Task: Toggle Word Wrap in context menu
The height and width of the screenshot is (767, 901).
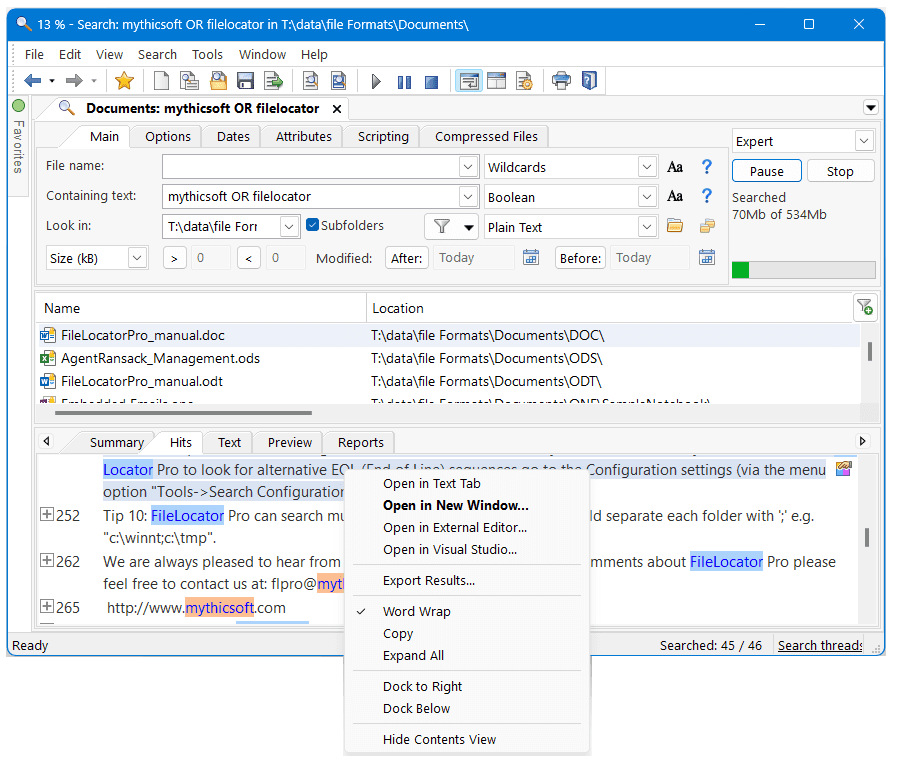Action: click(x=416, y=611)
